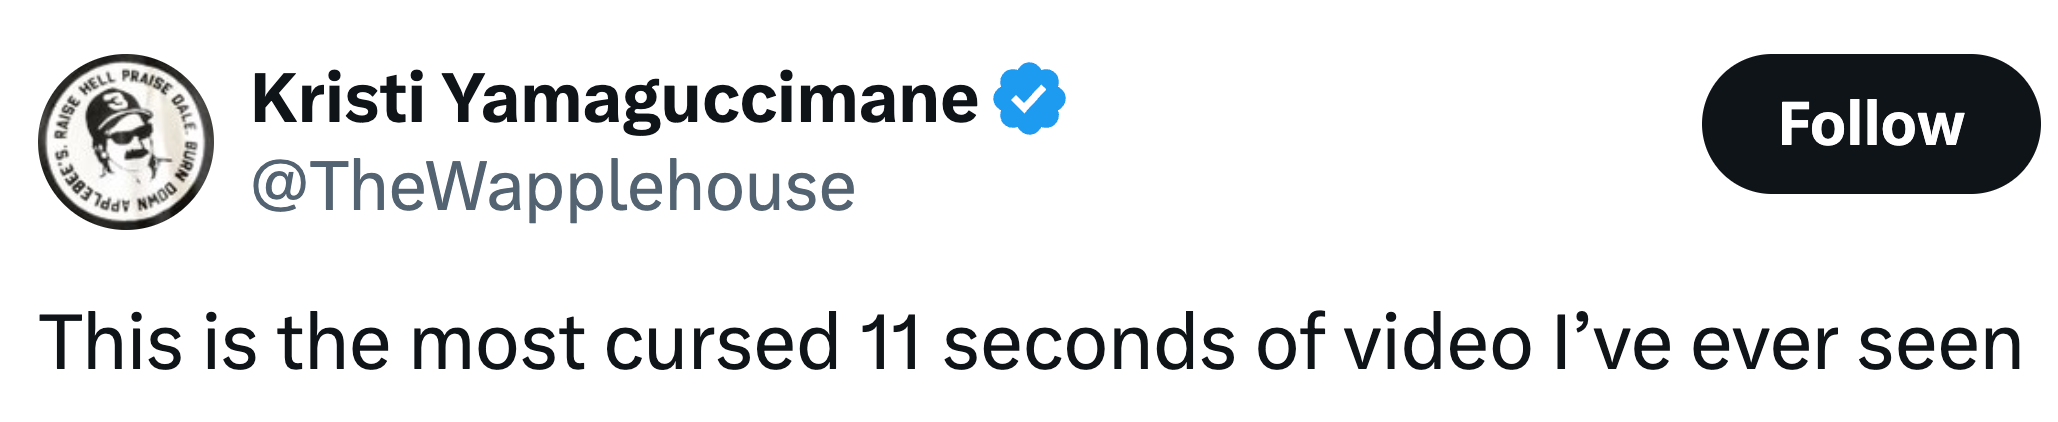Click the word "This" starting the tweet
This screenshot has width=2058, height=422.
(111, 343)
